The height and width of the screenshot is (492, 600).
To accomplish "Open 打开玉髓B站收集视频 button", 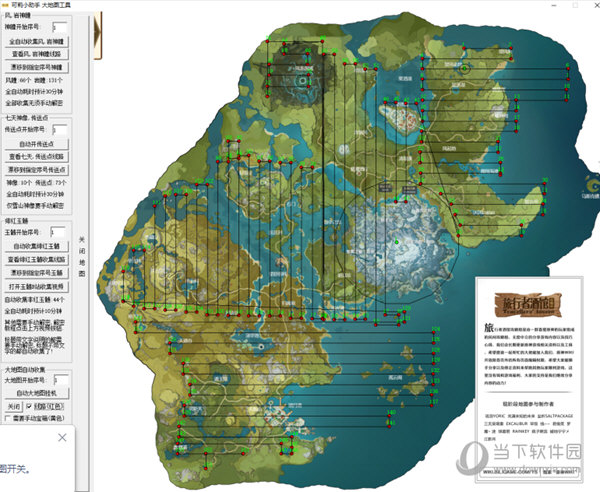I will click(37, 286).
